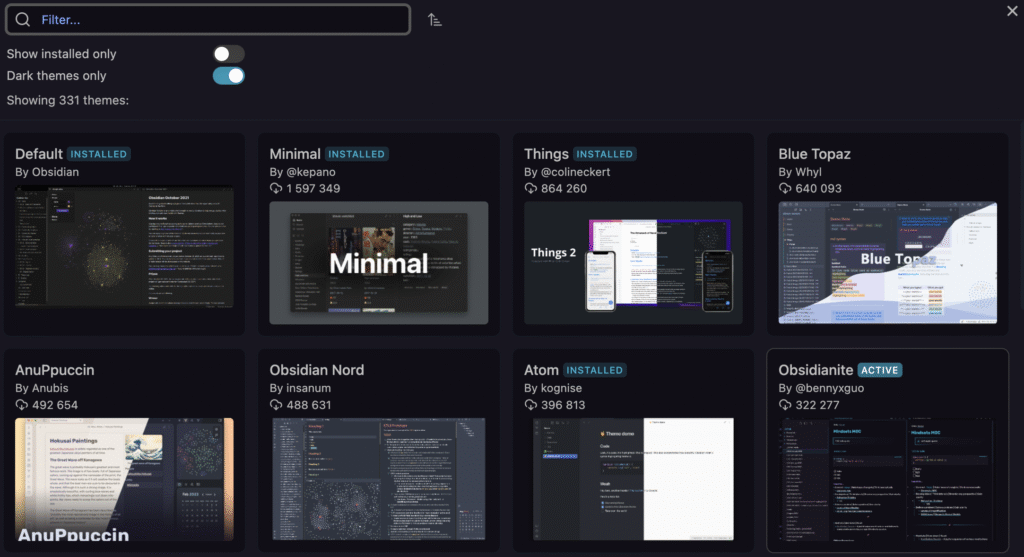Click the 'Dark themes only' label
This screenshot has width=1024, height=557.
(x=56, y=76)
